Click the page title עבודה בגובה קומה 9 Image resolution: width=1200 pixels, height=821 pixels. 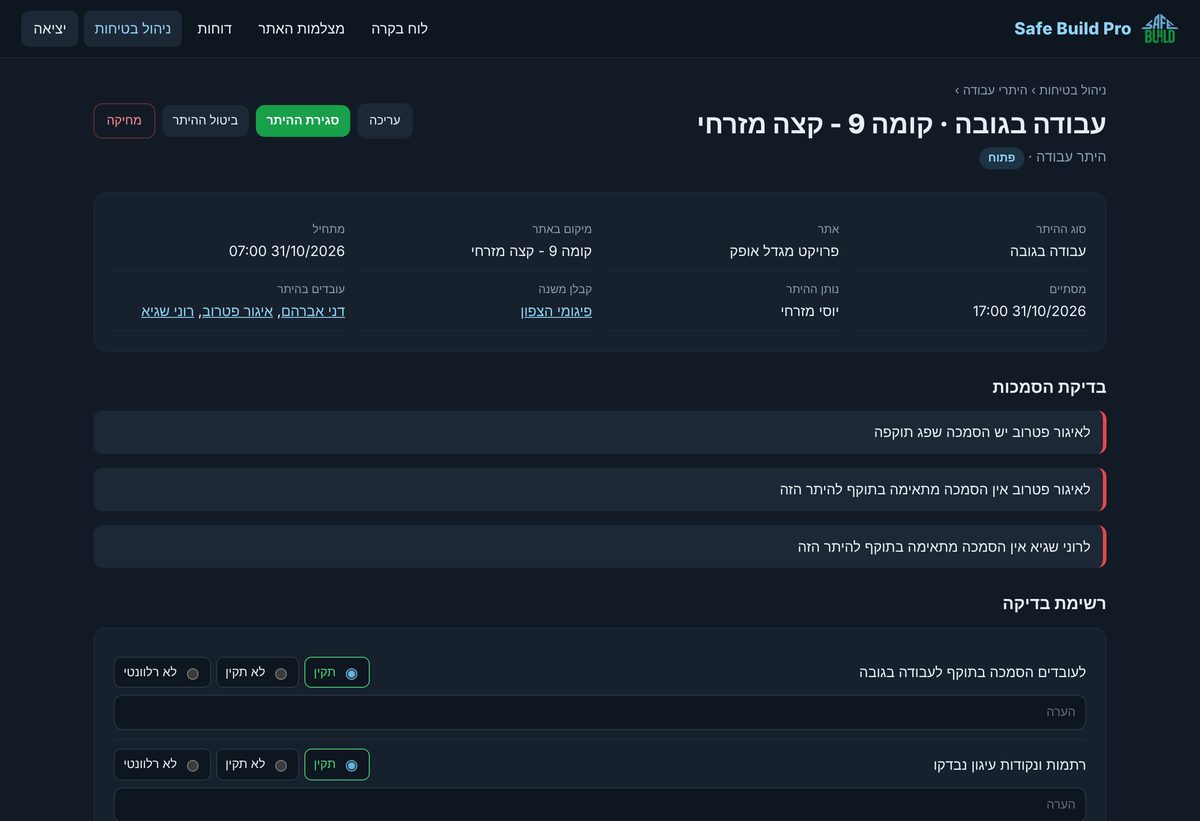[902, 124]
